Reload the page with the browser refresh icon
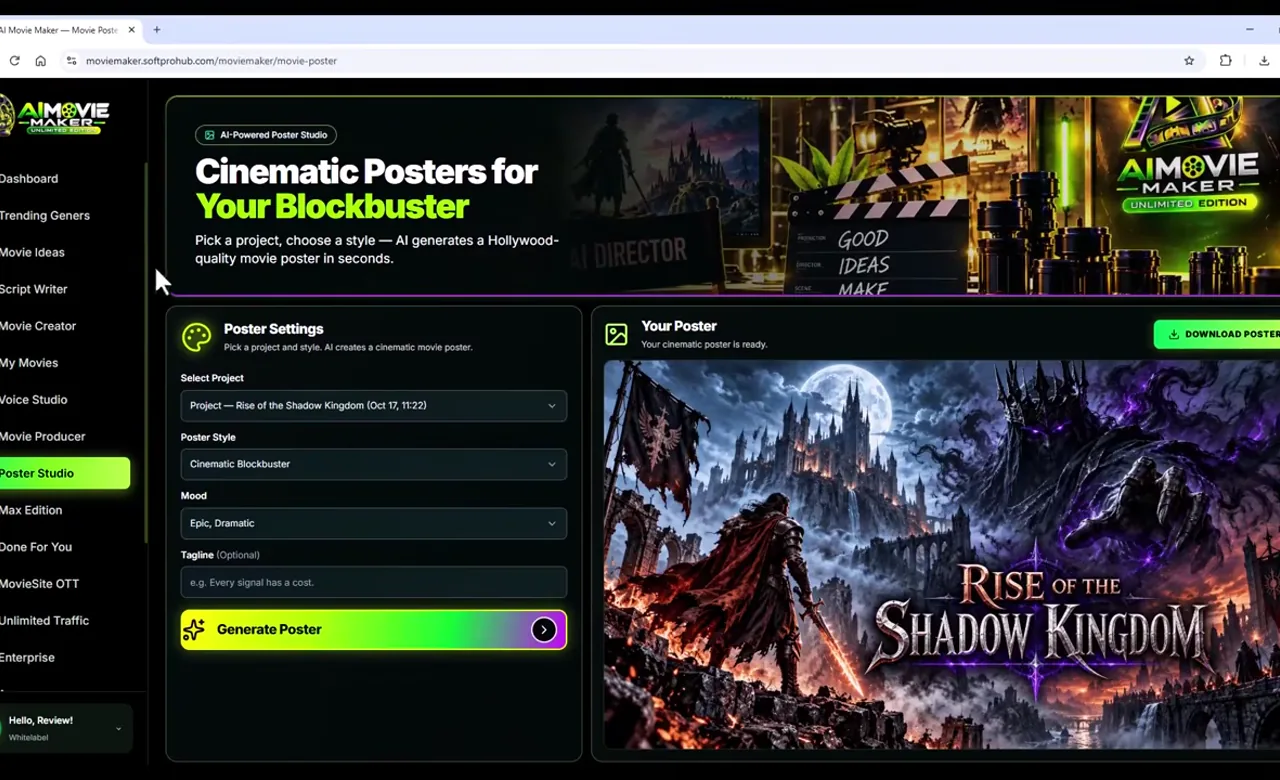 tap(14, 61)
